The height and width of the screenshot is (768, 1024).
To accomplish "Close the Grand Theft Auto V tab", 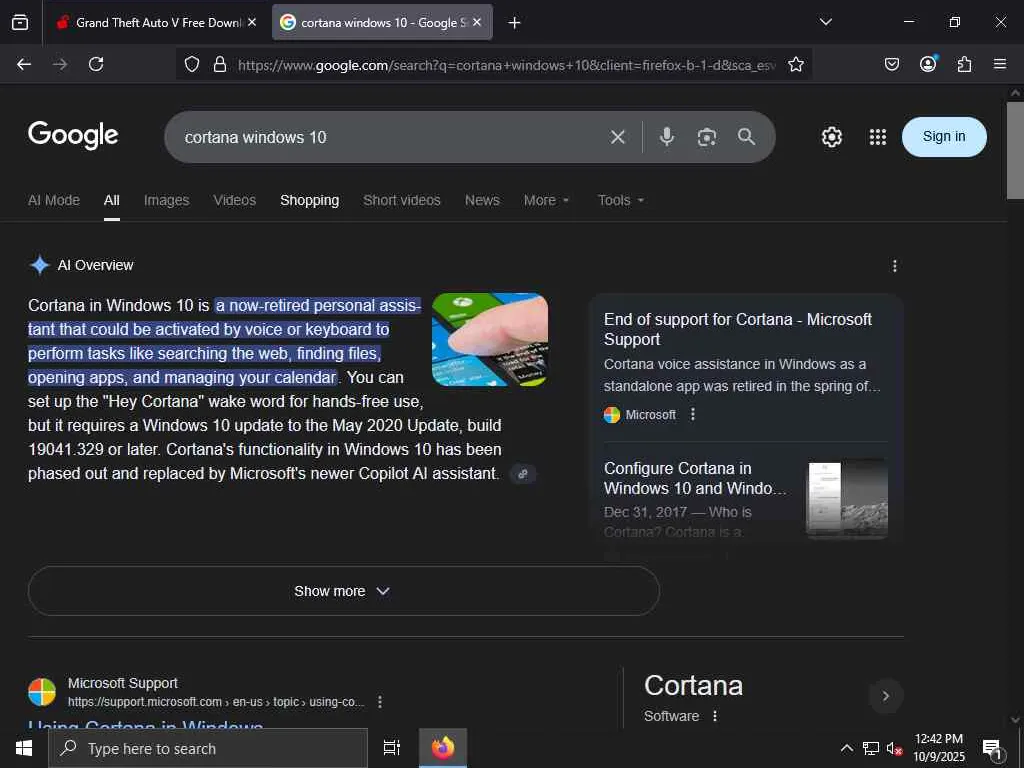I will point(252,22).
